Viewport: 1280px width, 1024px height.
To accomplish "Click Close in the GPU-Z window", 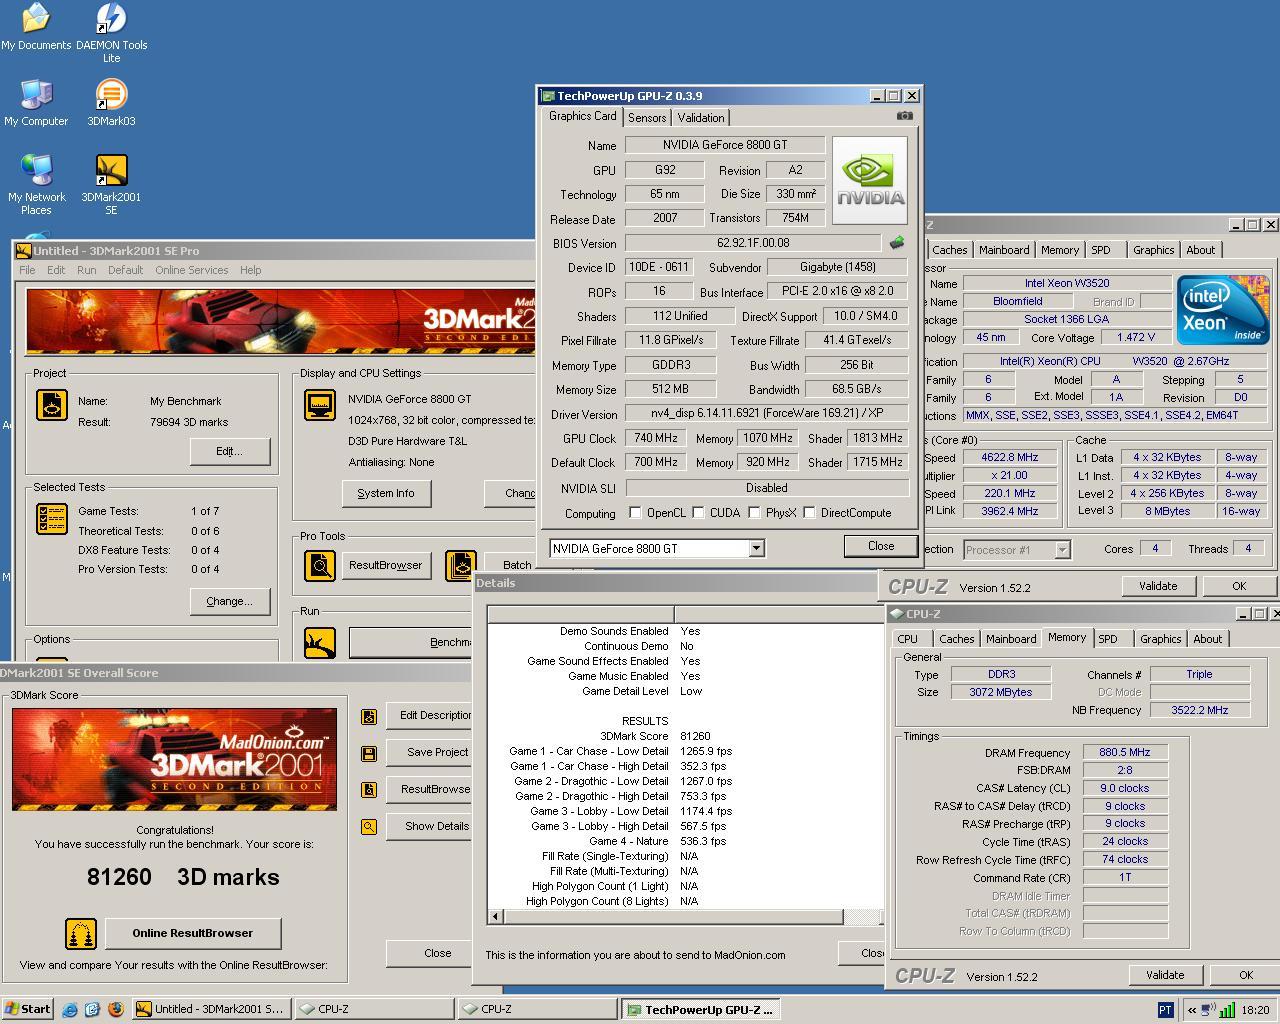I will point(881,546).
